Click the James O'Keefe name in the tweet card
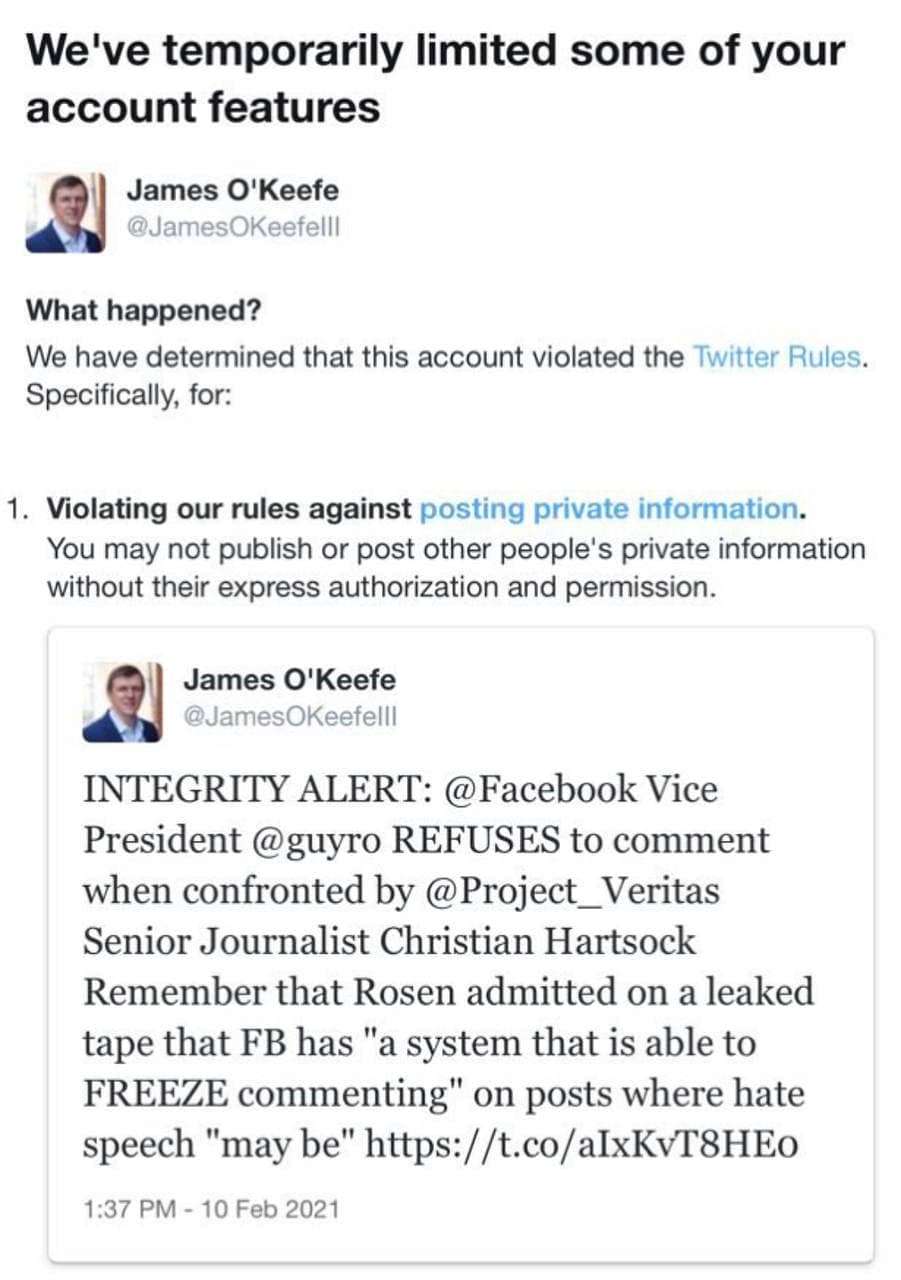901x1280 pixels. click(290, 680)
